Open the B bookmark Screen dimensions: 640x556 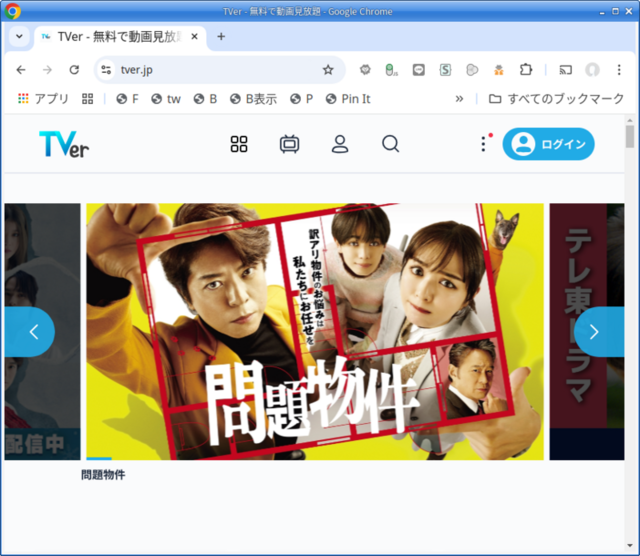[205, 99]
